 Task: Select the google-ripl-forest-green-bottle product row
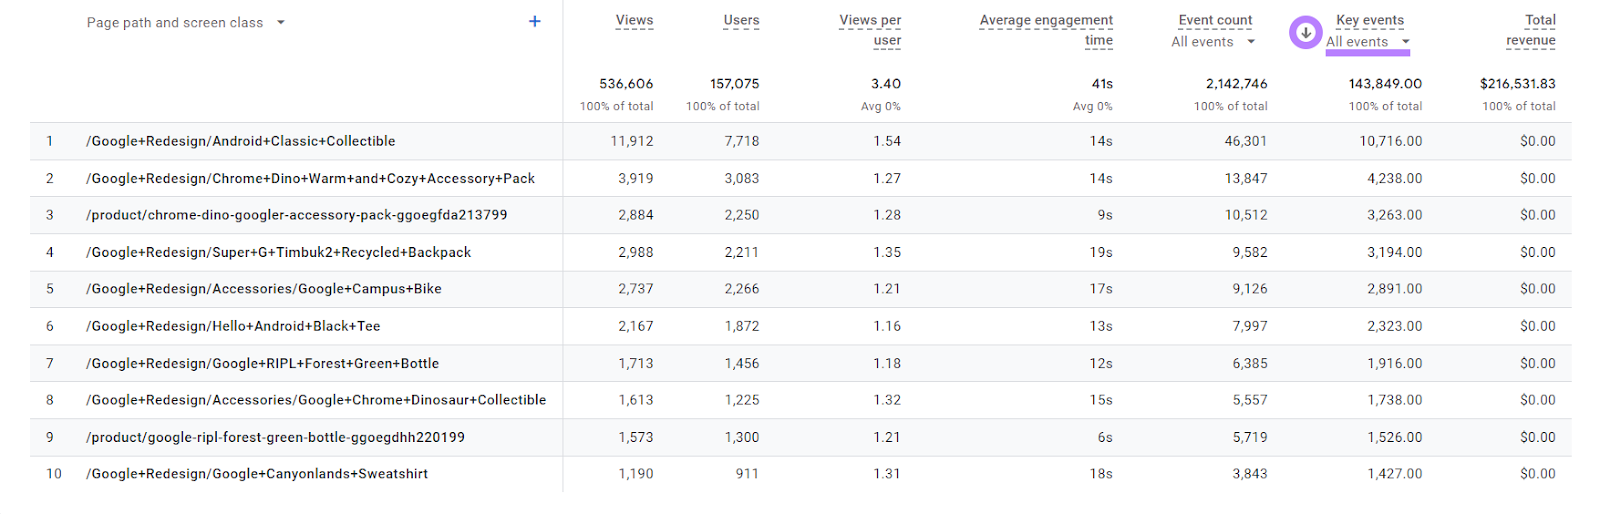(276, 437)
